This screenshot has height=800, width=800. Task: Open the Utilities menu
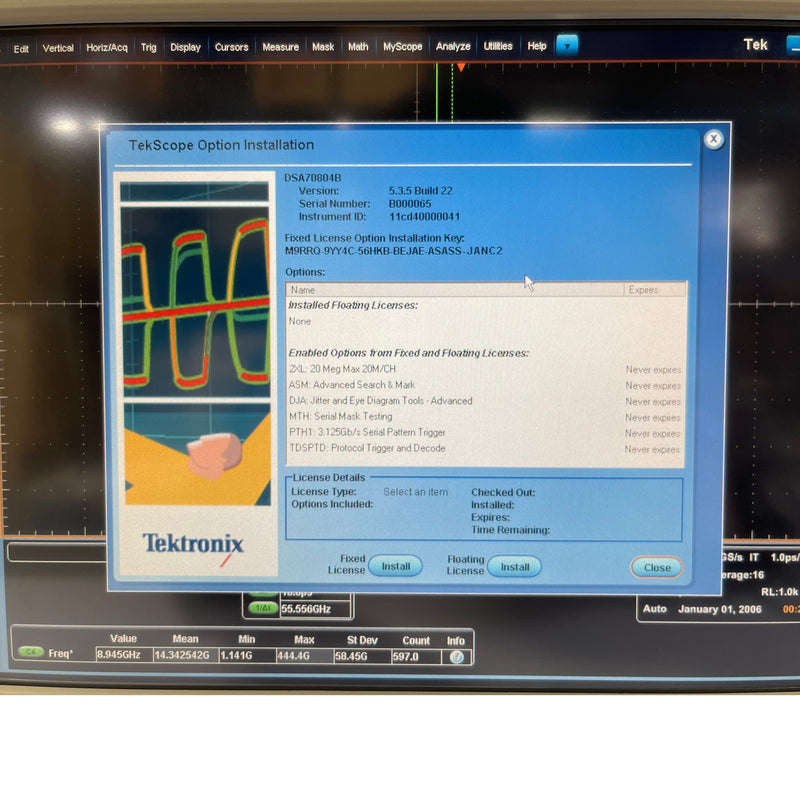tap(497, 46)
